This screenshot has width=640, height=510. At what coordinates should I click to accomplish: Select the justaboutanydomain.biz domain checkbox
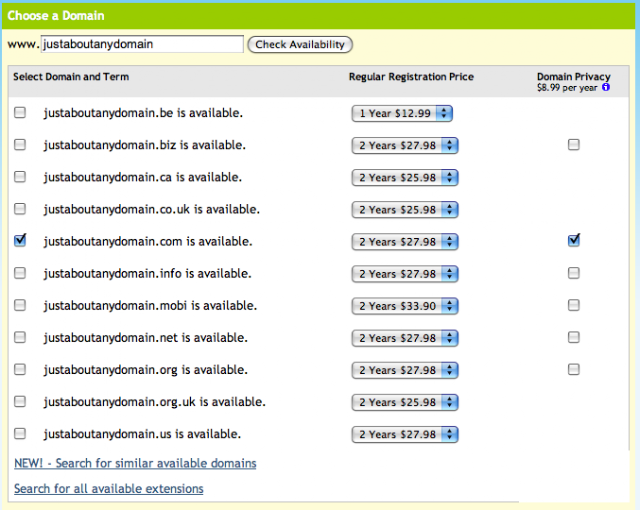click(20, 145)
